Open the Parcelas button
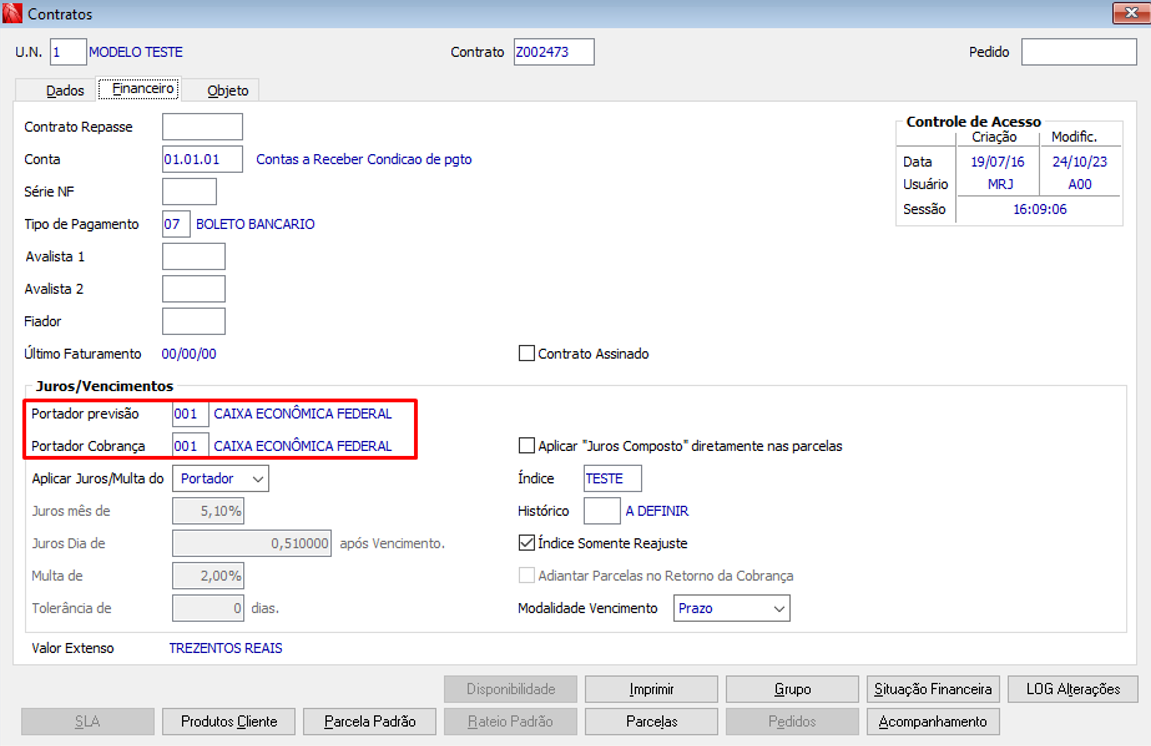The height and width of the screenshot is (746, 1151). [x=651, y=721]
